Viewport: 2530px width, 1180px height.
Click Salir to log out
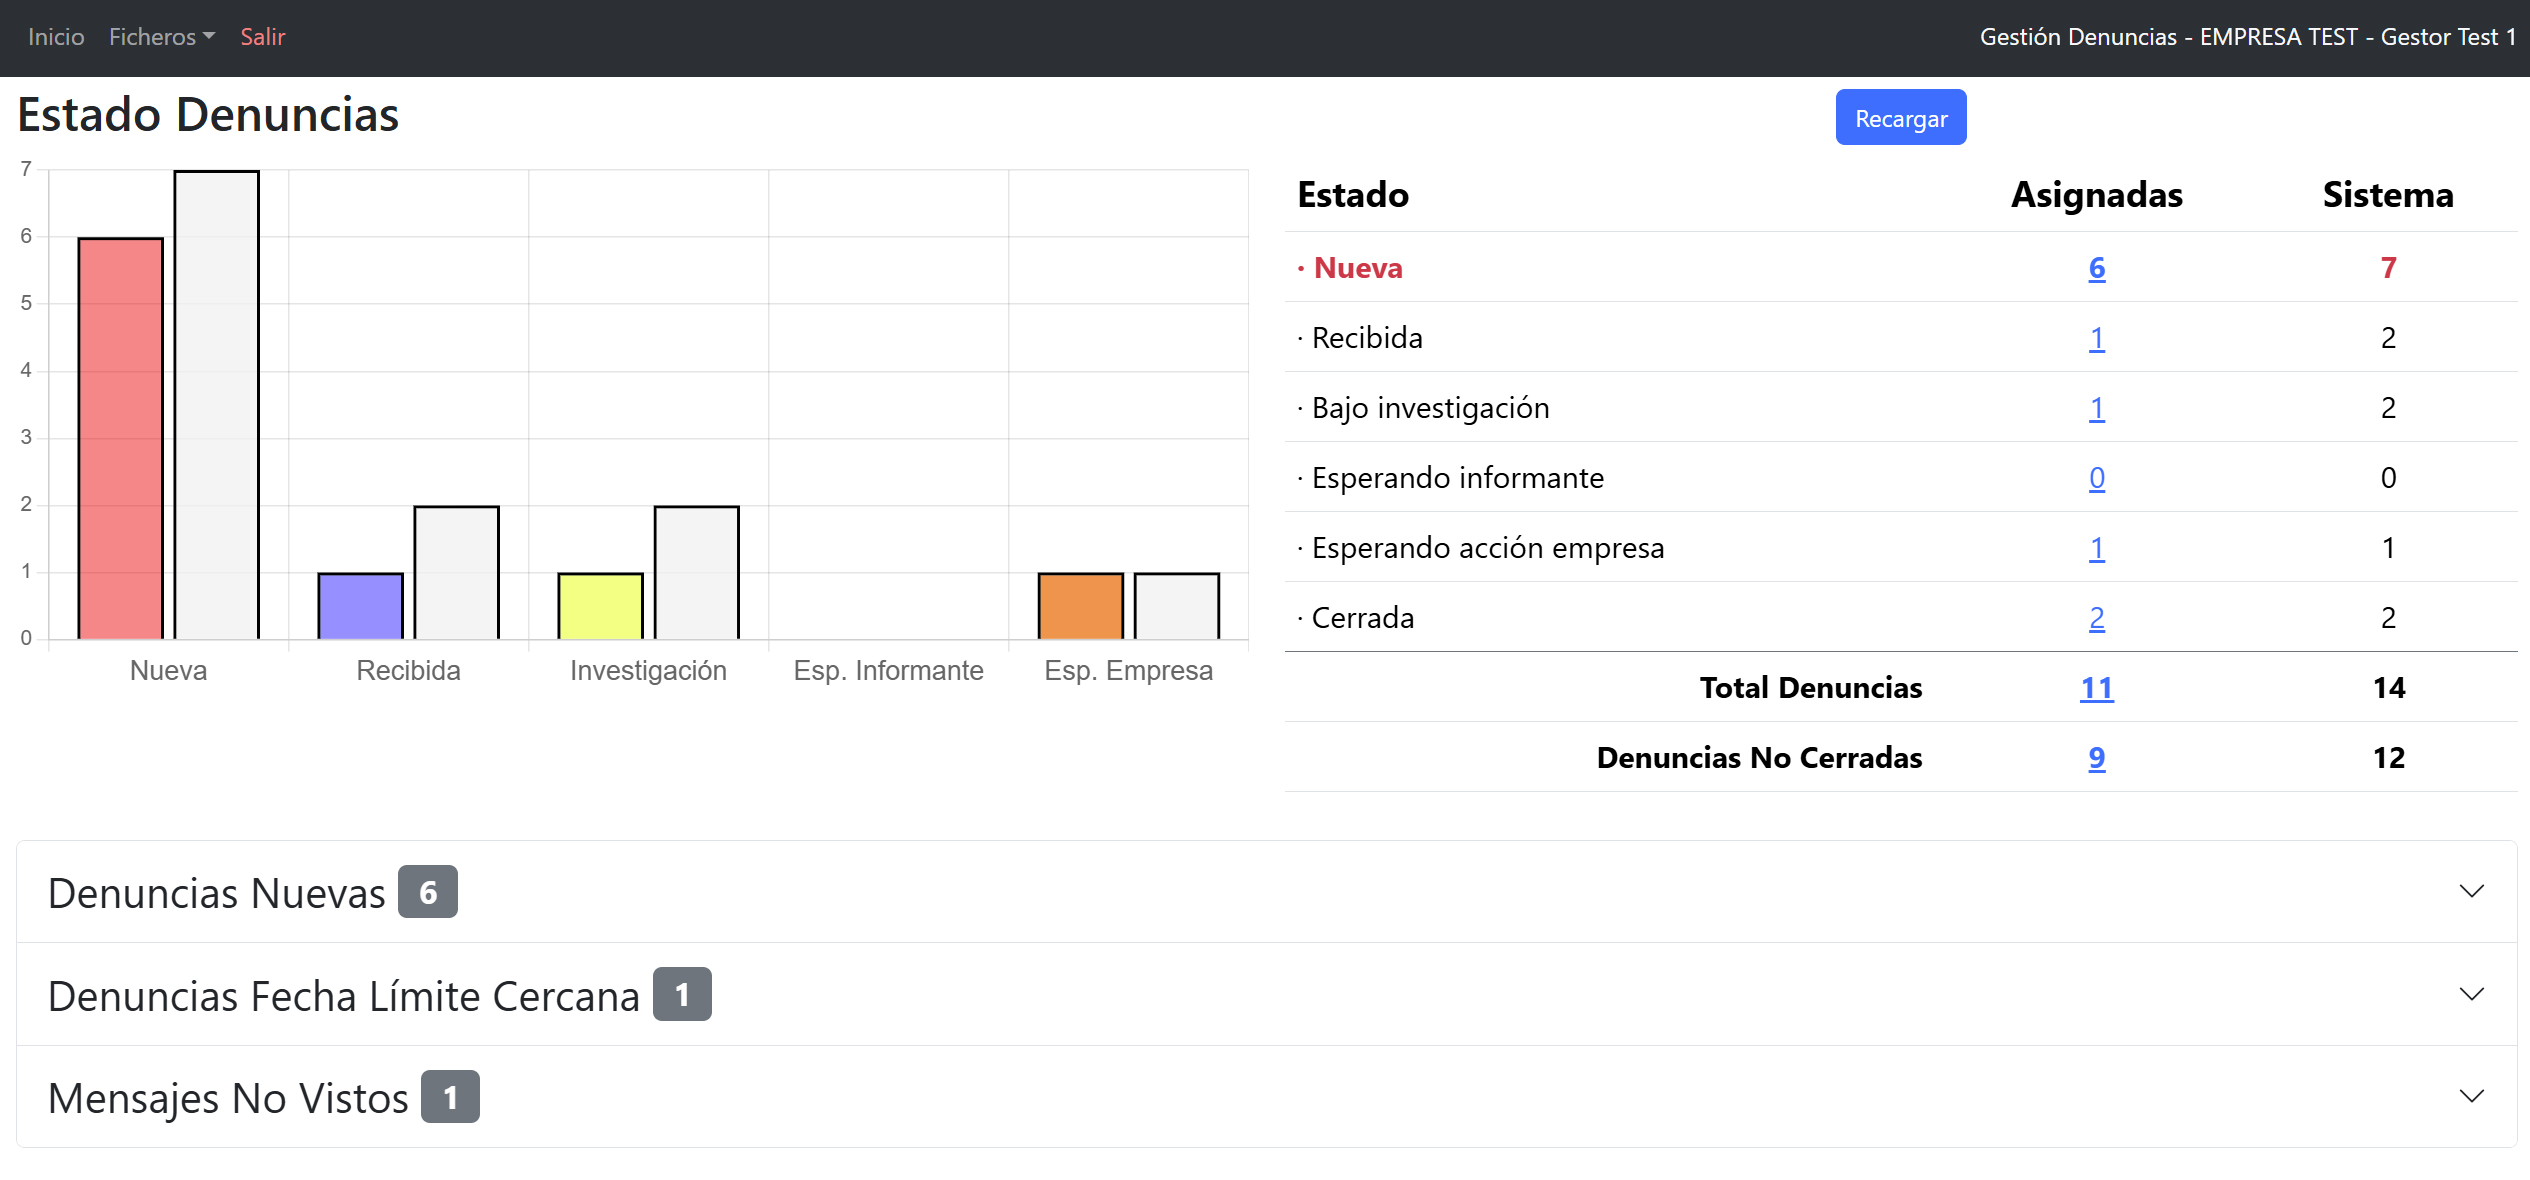263,37
